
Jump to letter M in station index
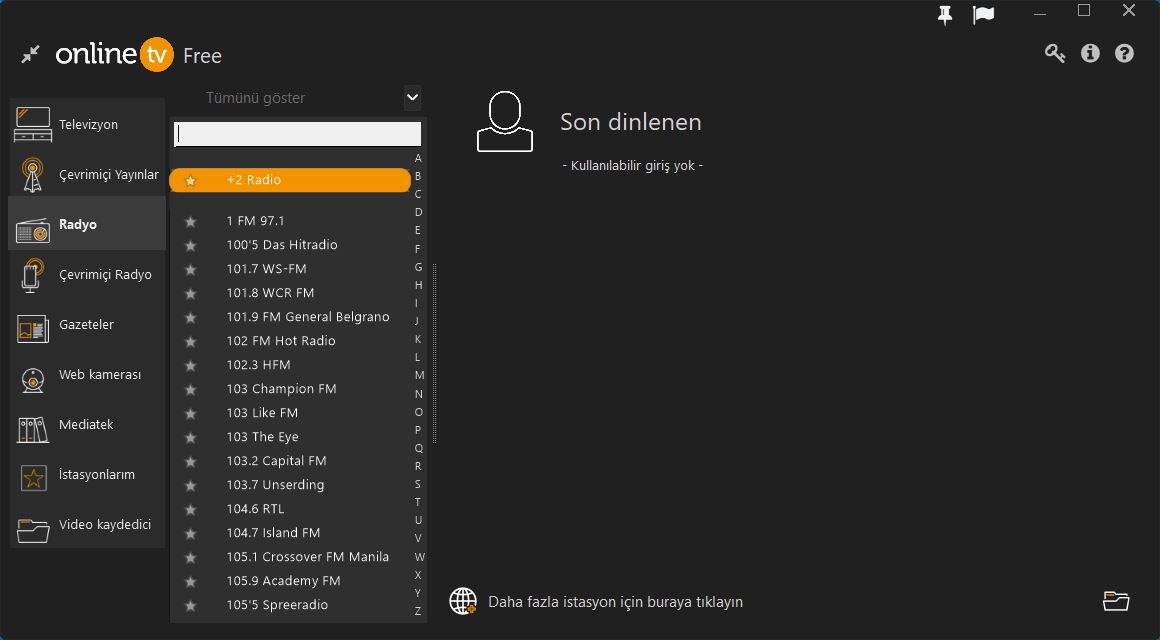419,375
